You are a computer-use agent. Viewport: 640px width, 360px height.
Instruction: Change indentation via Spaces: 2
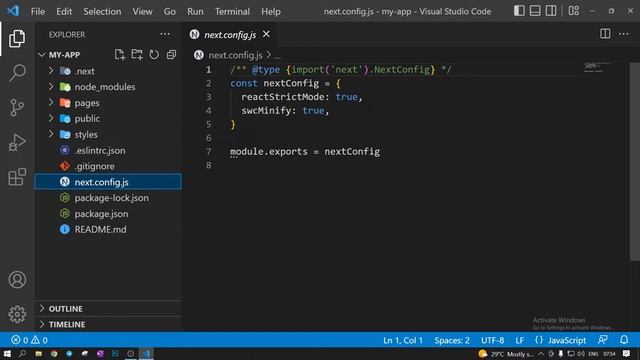(x=451, y=340)
